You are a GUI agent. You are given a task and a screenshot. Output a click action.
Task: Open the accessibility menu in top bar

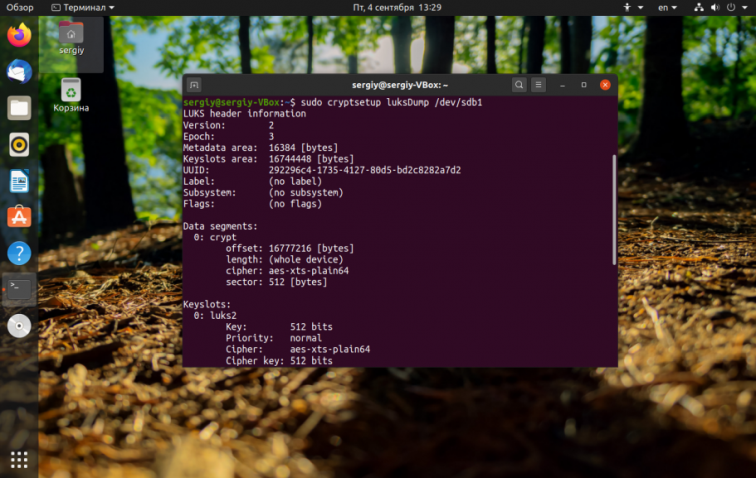pyautogui.click(x=633, y=7)
